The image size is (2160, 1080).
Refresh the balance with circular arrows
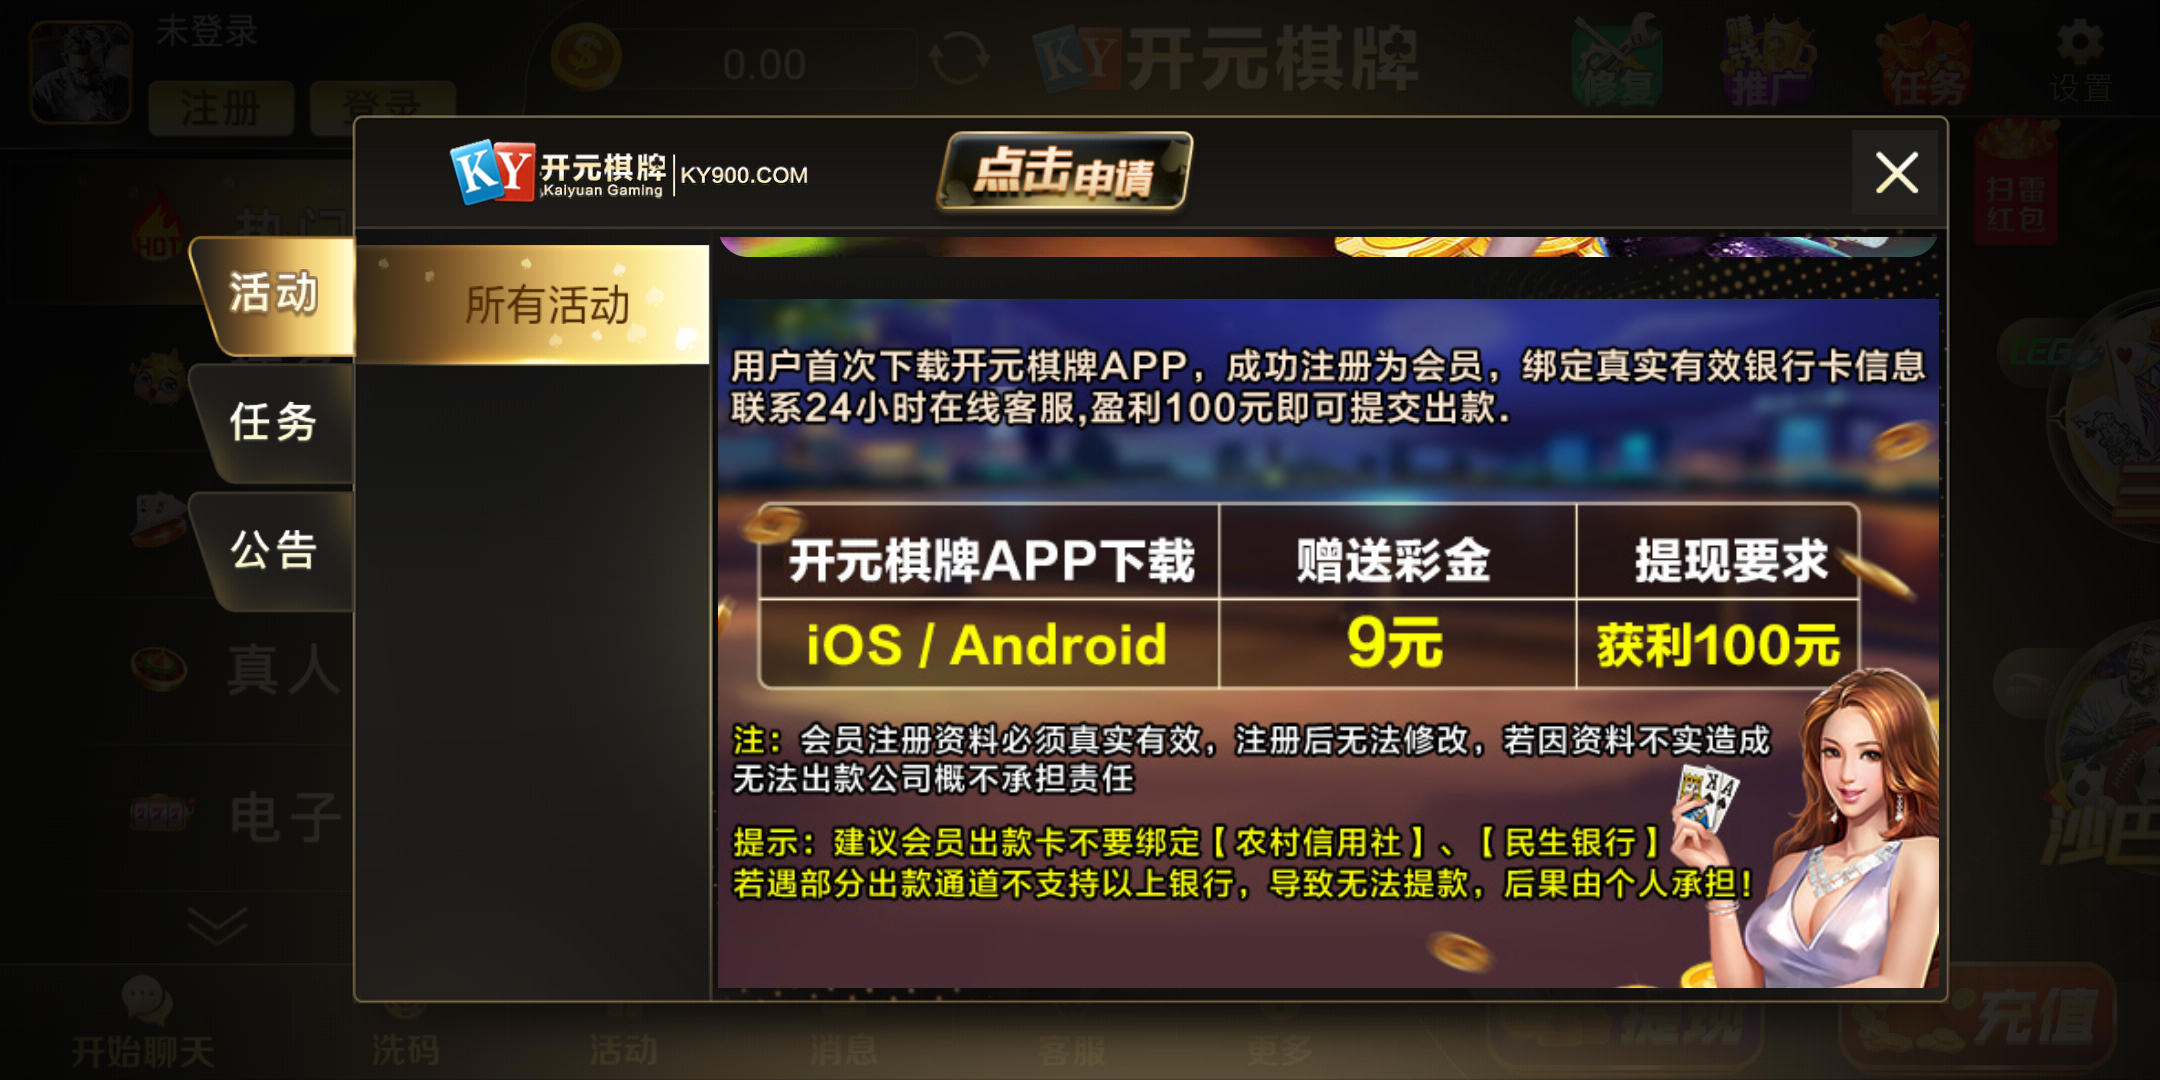pos(959,58)
